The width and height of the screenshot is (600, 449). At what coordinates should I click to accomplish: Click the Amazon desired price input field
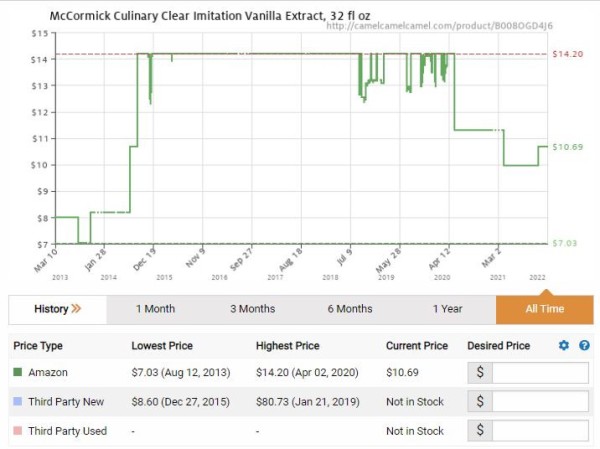(x=540, y=373)
